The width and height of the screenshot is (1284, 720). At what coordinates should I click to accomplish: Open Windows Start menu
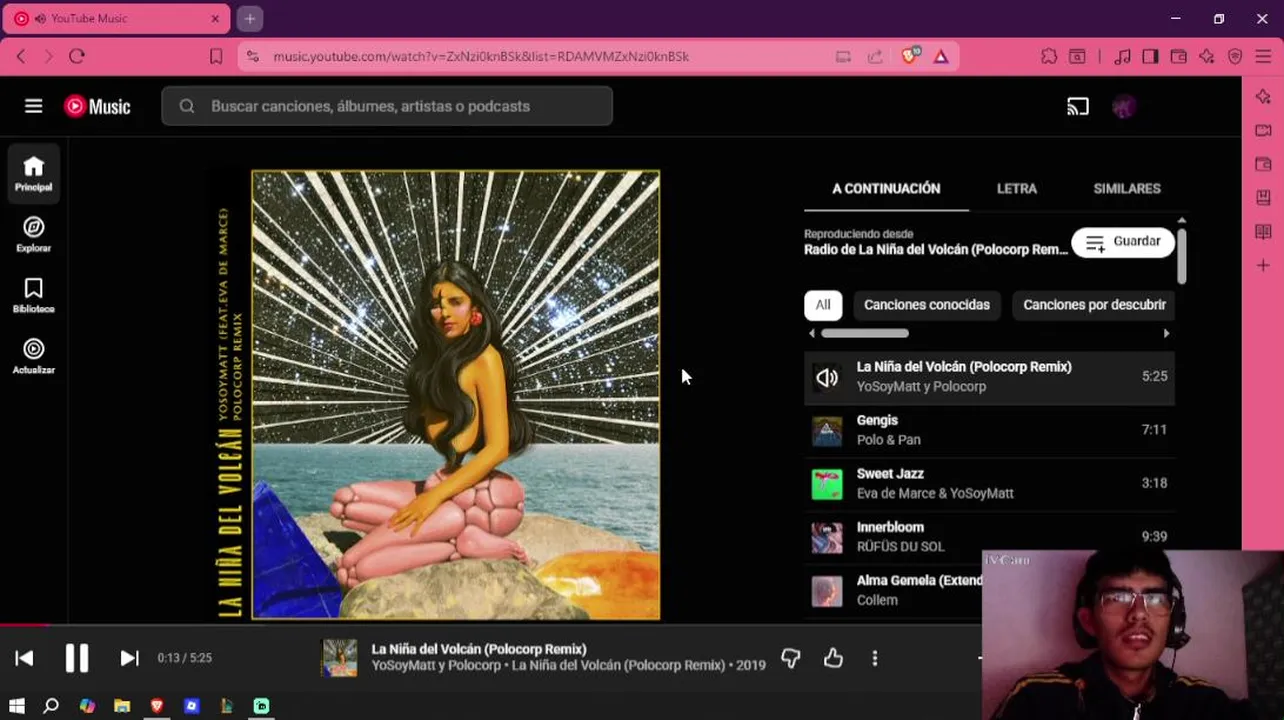(x=16, y=706)
